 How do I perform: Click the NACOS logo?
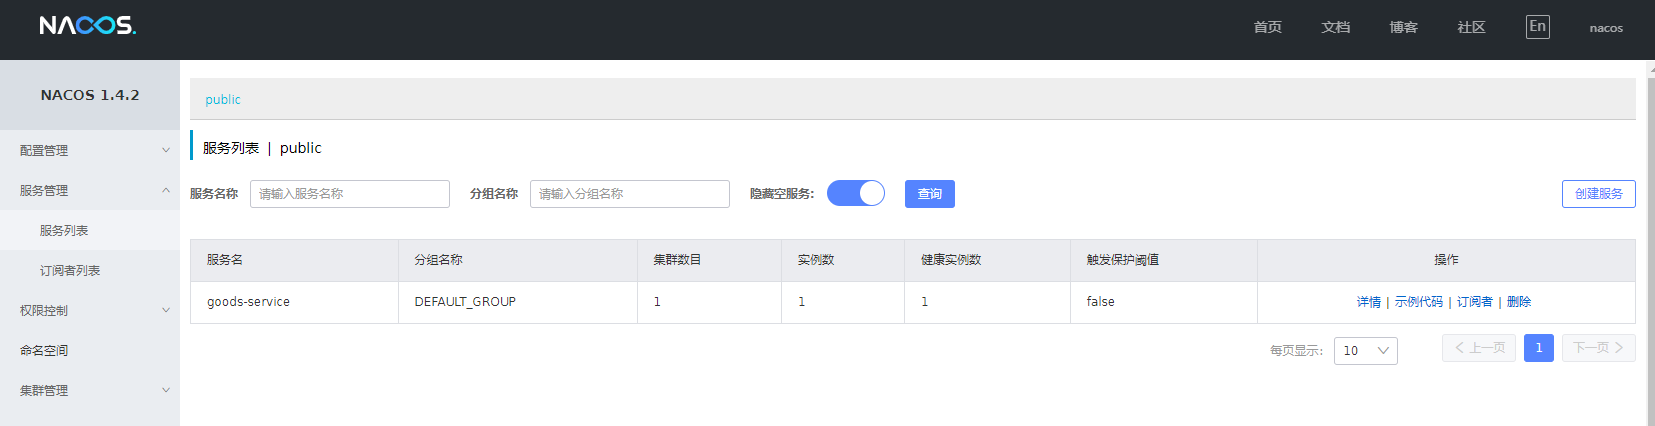tap(88, 25)
